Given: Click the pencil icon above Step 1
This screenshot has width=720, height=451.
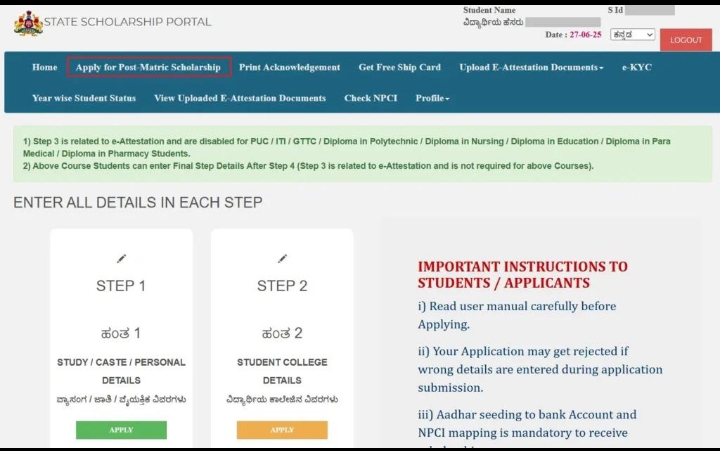Looking at the screenshot, I should tap(121, 259).
